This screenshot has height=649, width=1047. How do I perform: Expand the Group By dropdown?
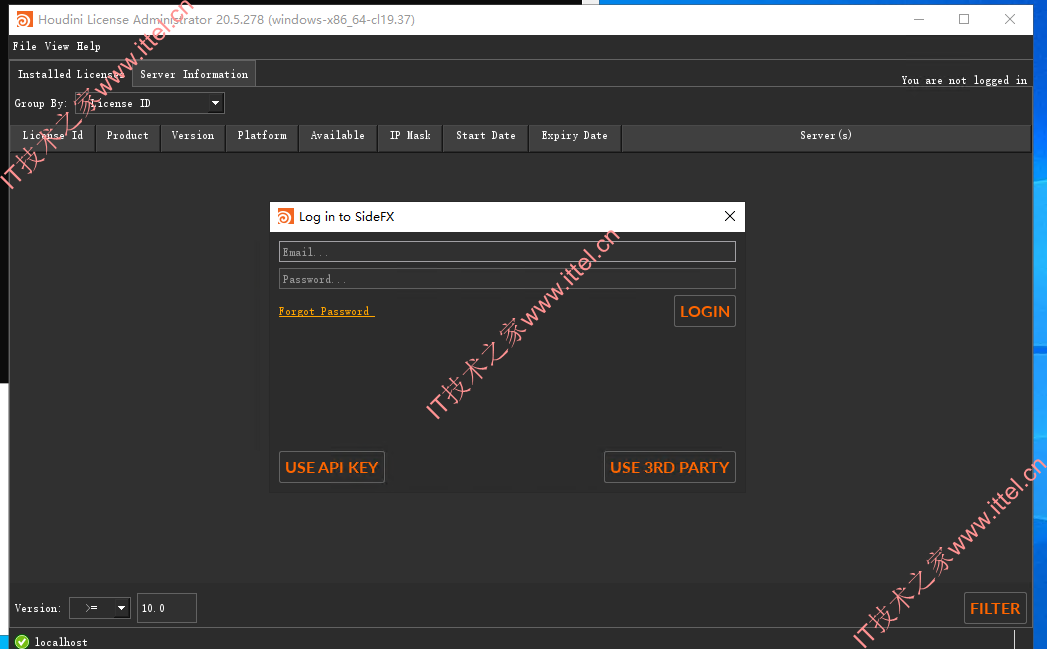(x=150, y=103)
